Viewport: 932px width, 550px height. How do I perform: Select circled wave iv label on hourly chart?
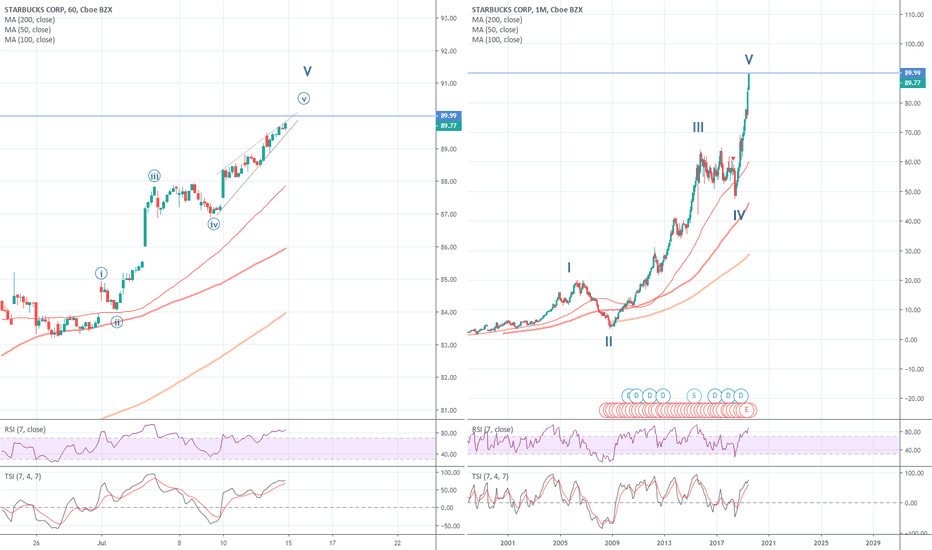click(x=213, y=224)
